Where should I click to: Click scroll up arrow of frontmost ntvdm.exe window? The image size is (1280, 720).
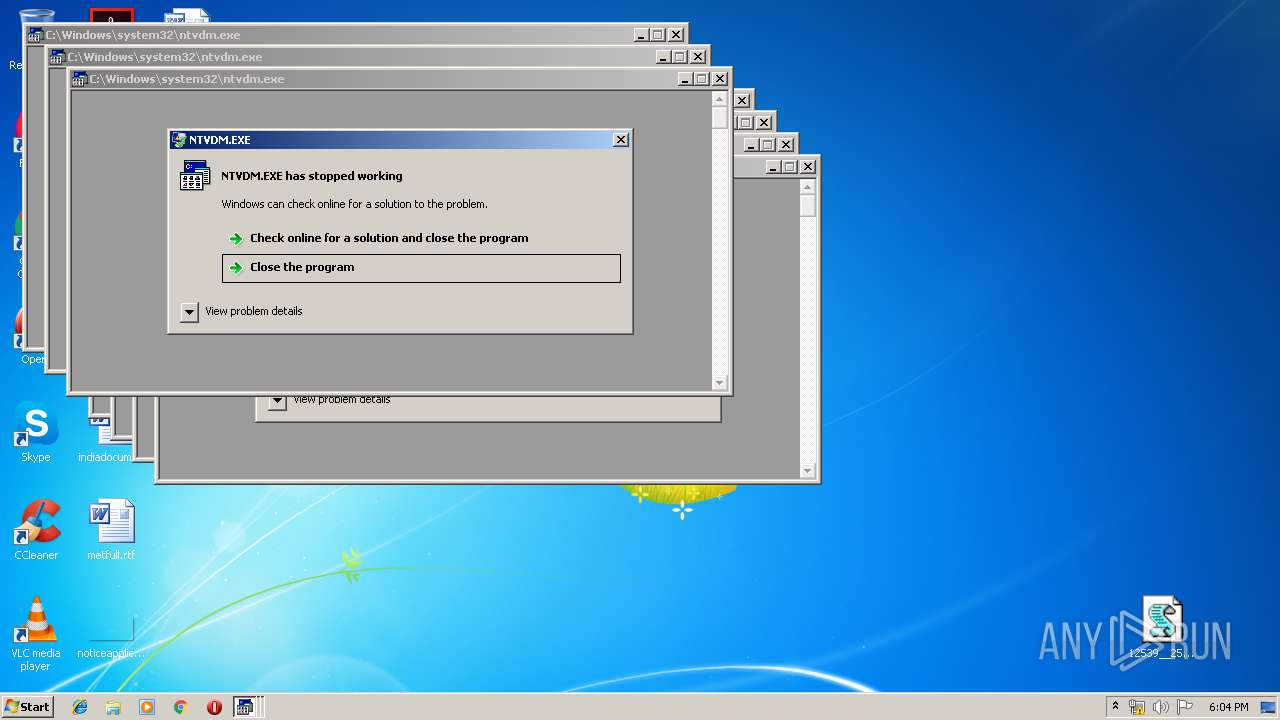pos(719,99)
